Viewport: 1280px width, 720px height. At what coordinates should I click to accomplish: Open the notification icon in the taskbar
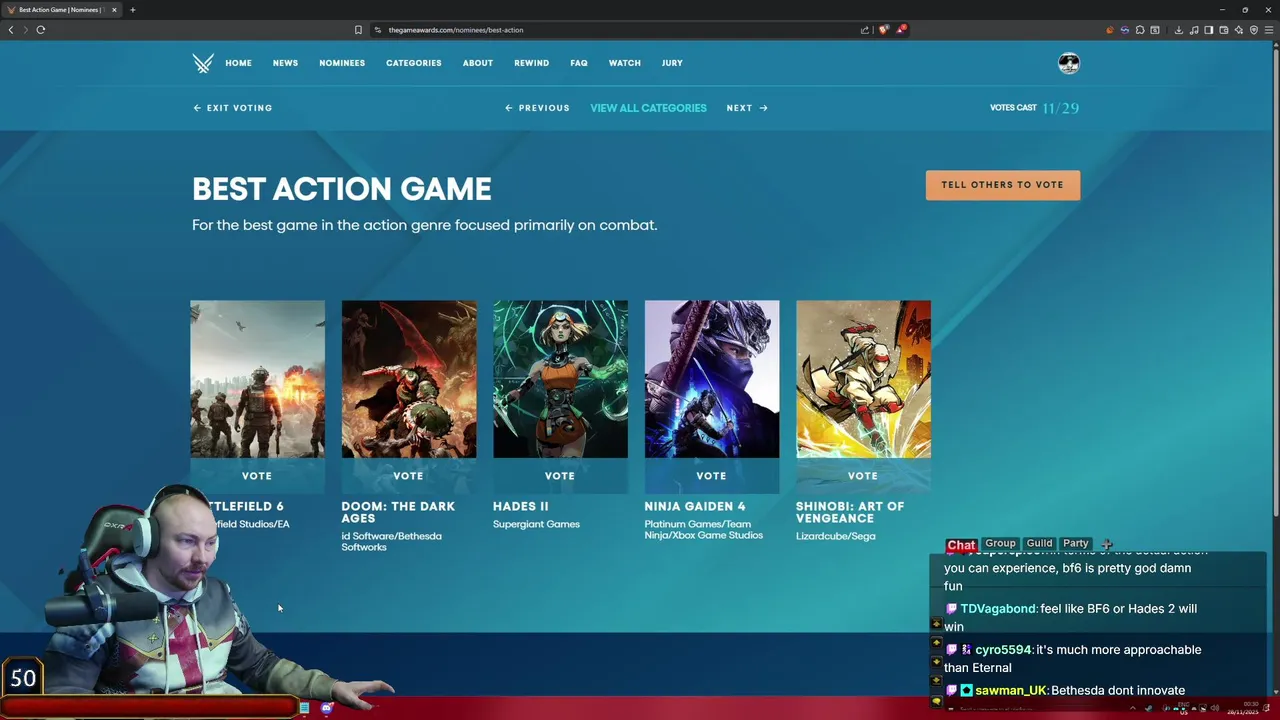click(1266, 708)
